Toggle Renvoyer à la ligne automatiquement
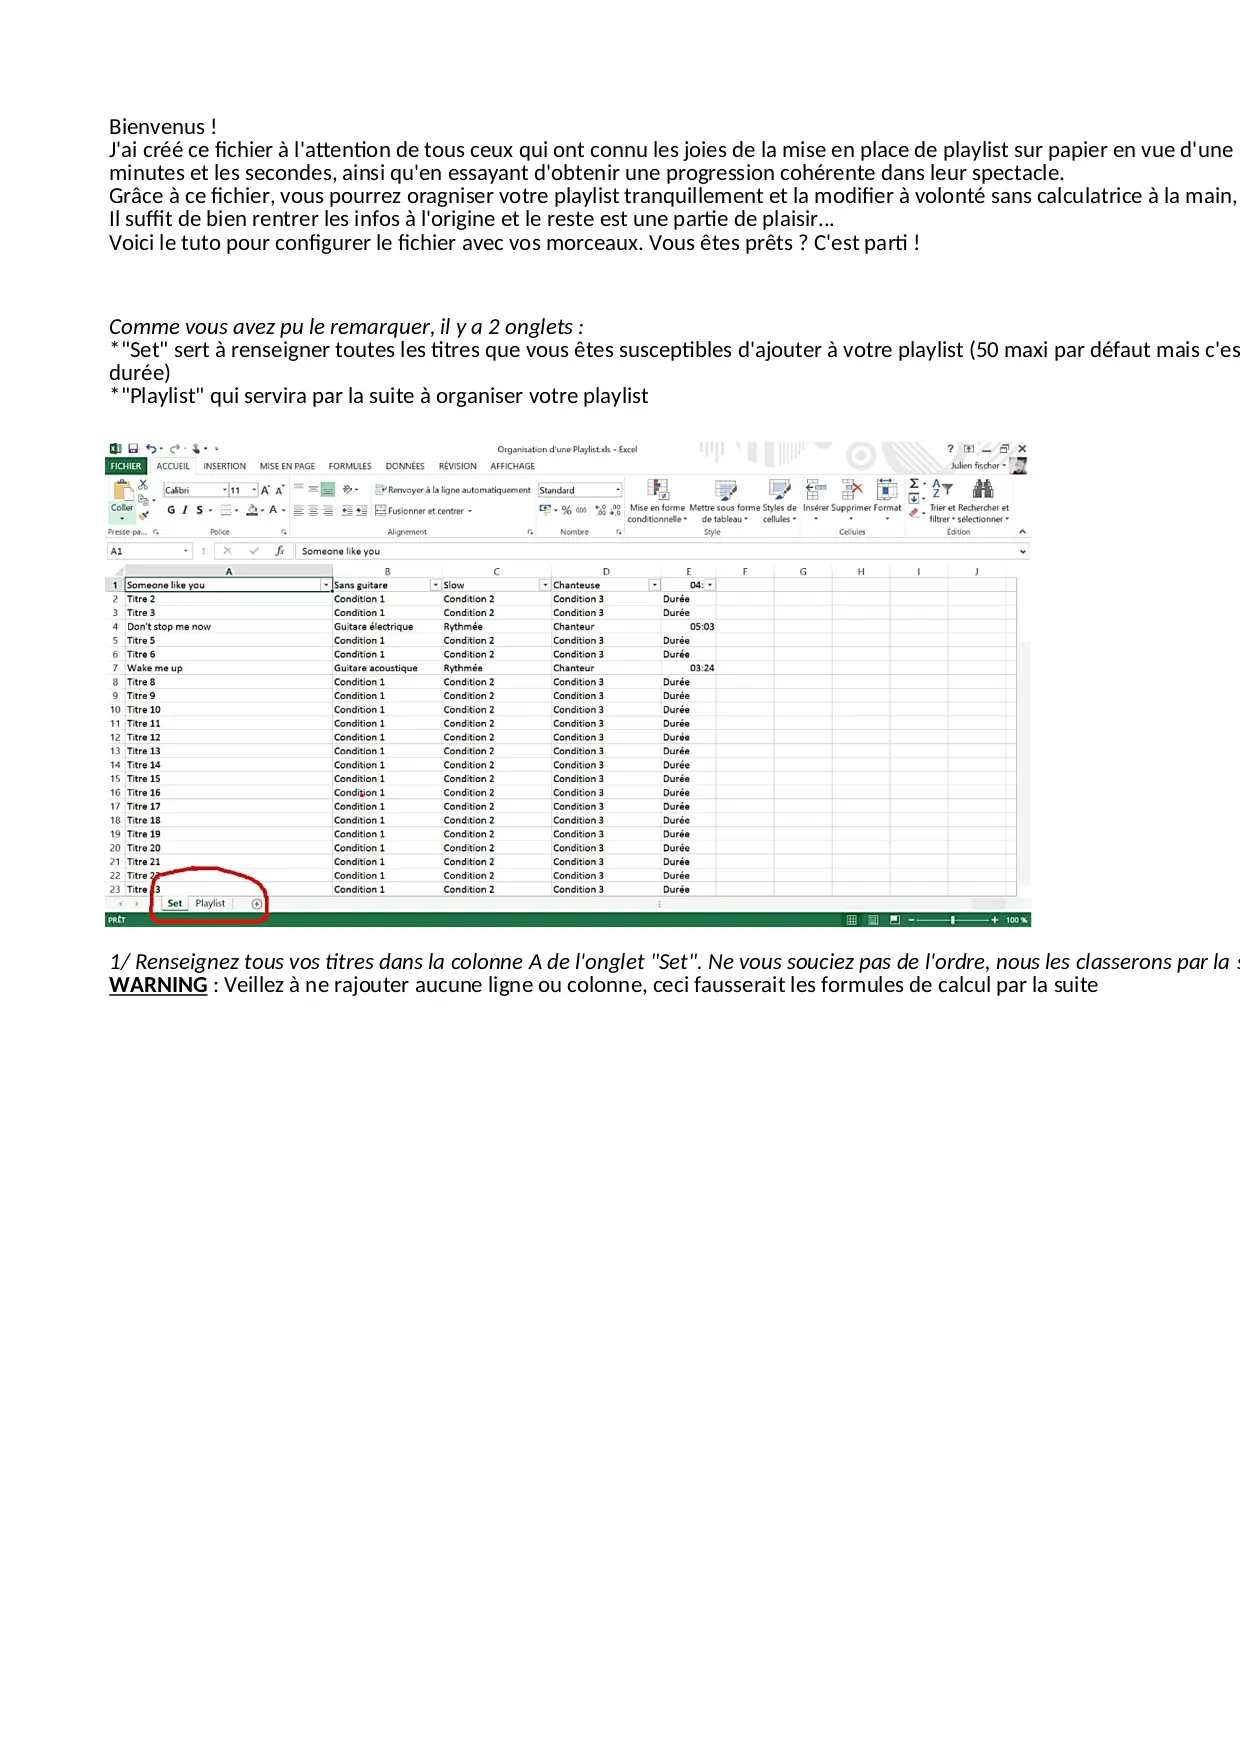This screenshot has width=1241, height=1754. (453, 490)
